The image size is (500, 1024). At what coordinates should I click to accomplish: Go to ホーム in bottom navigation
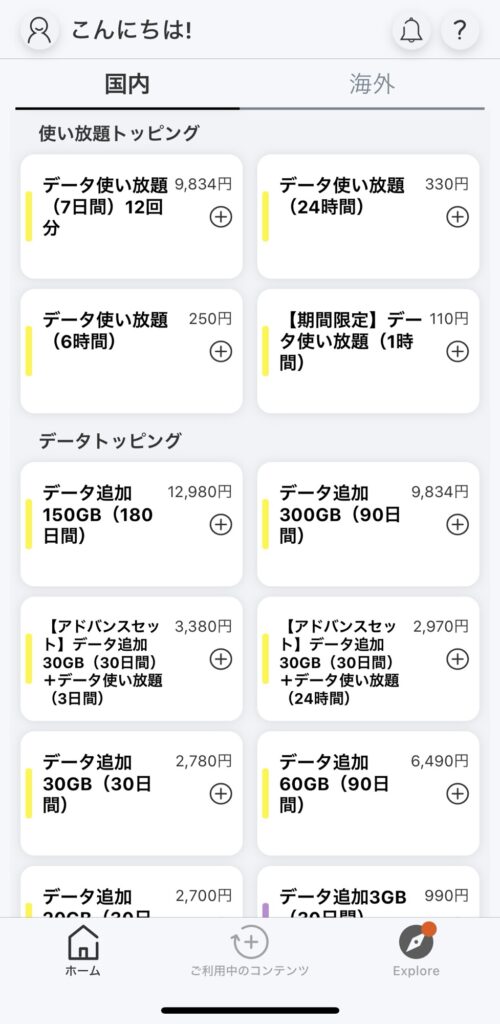[83, 951]
